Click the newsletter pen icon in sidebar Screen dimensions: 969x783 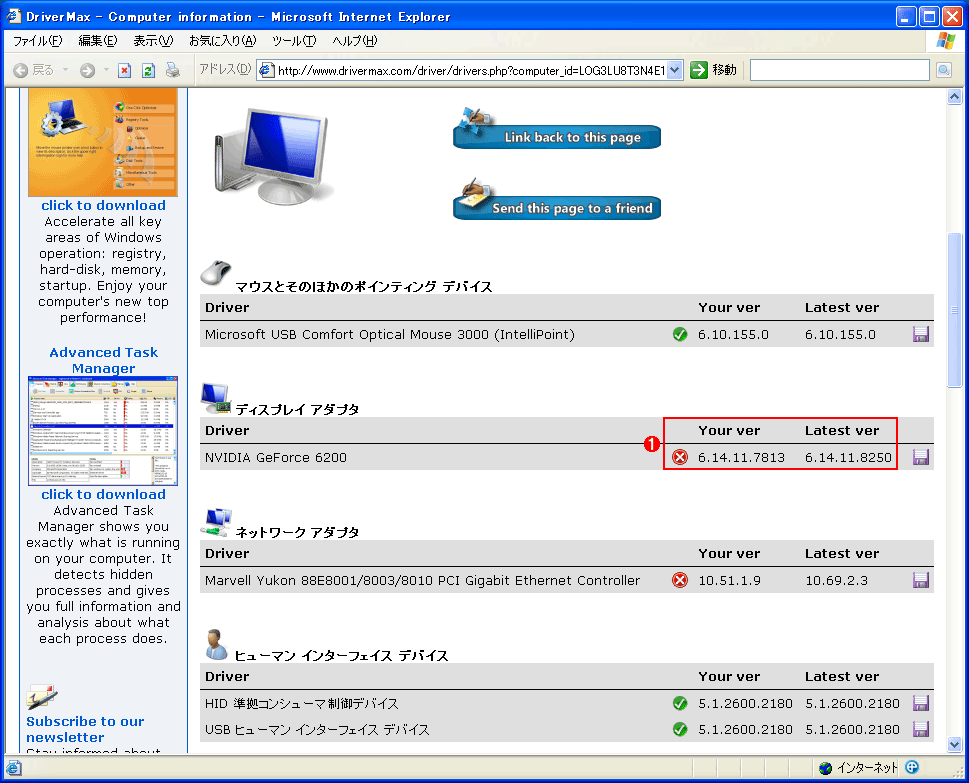click(x=41, y=697)
